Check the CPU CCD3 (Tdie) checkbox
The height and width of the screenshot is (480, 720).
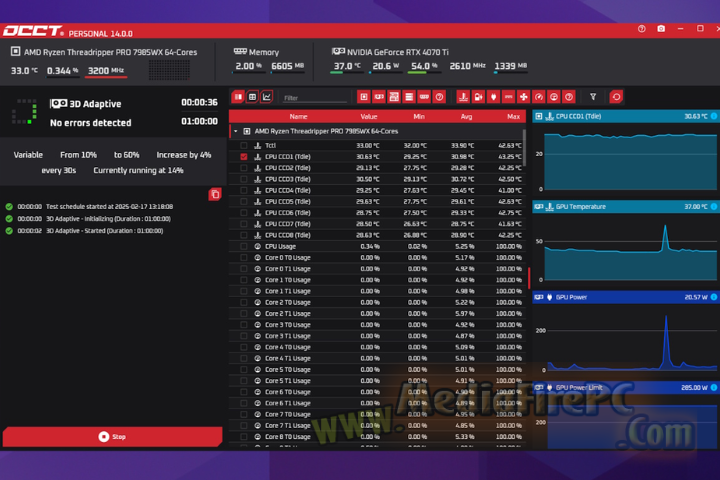[244, 179]
